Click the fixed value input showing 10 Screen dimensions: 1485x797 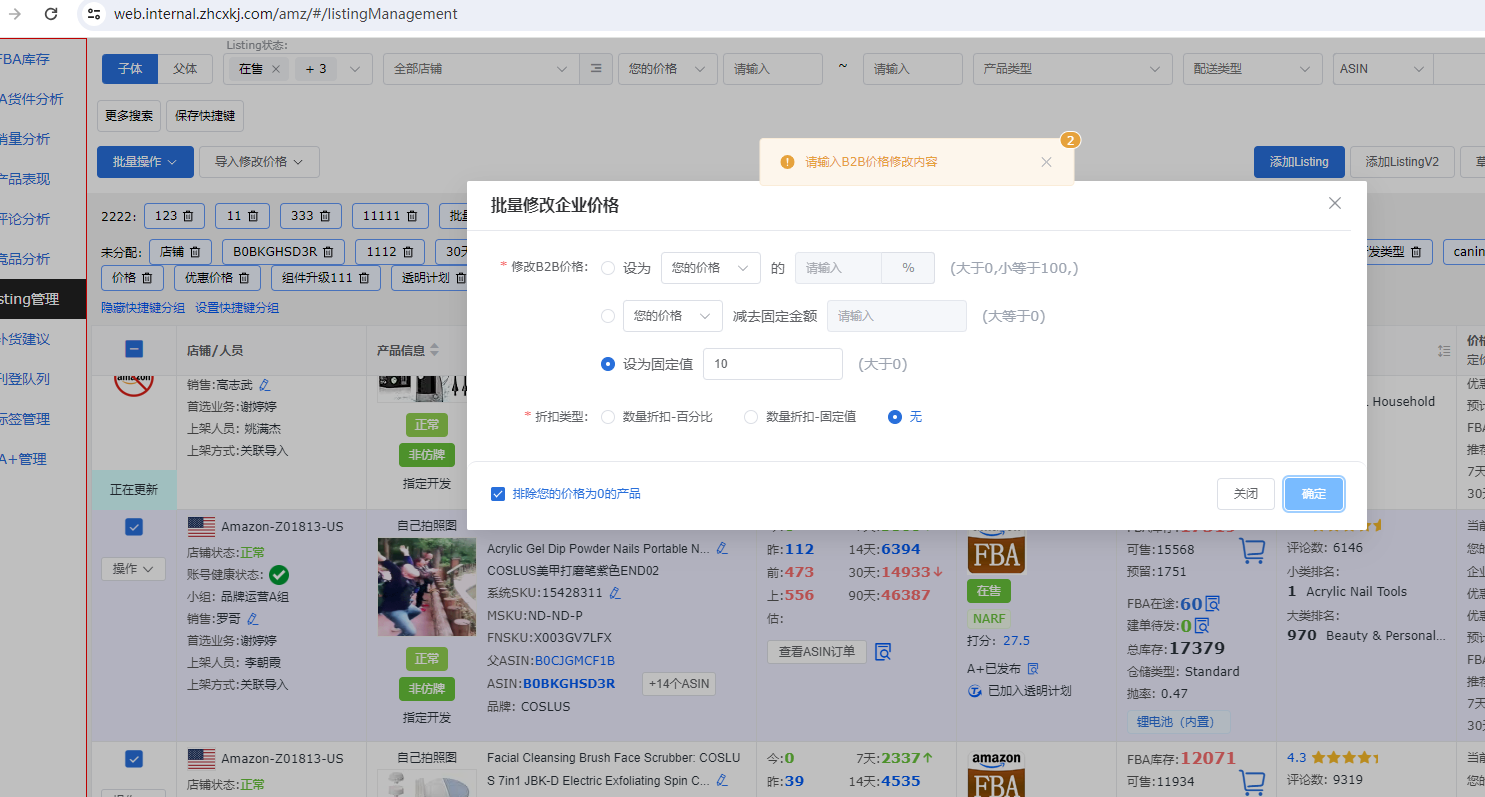(773, 364)
